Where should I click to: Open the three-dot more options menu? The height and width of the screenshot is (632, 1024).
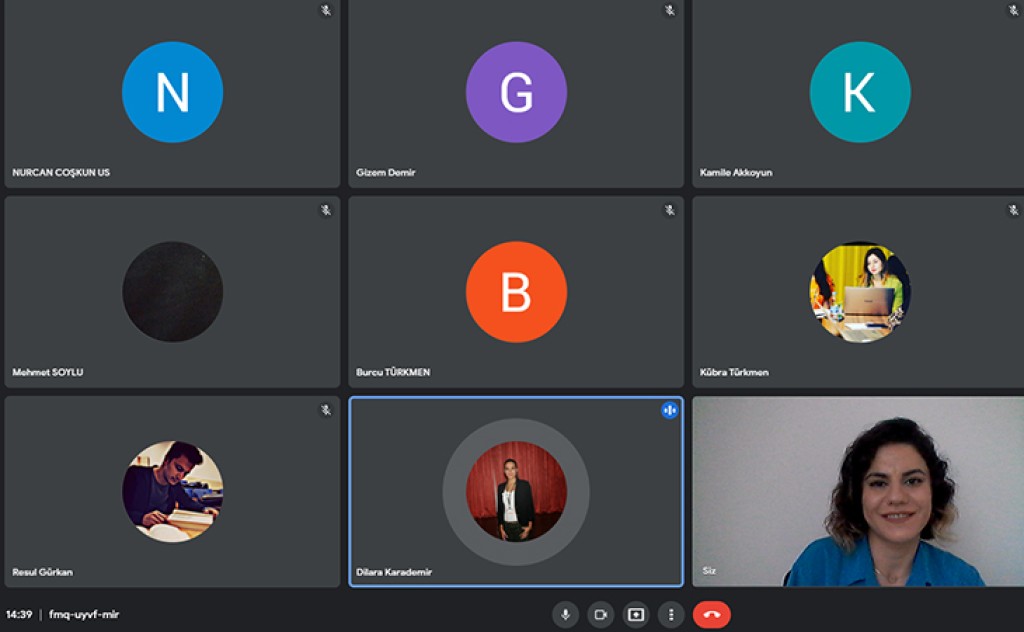coord(671,614)
